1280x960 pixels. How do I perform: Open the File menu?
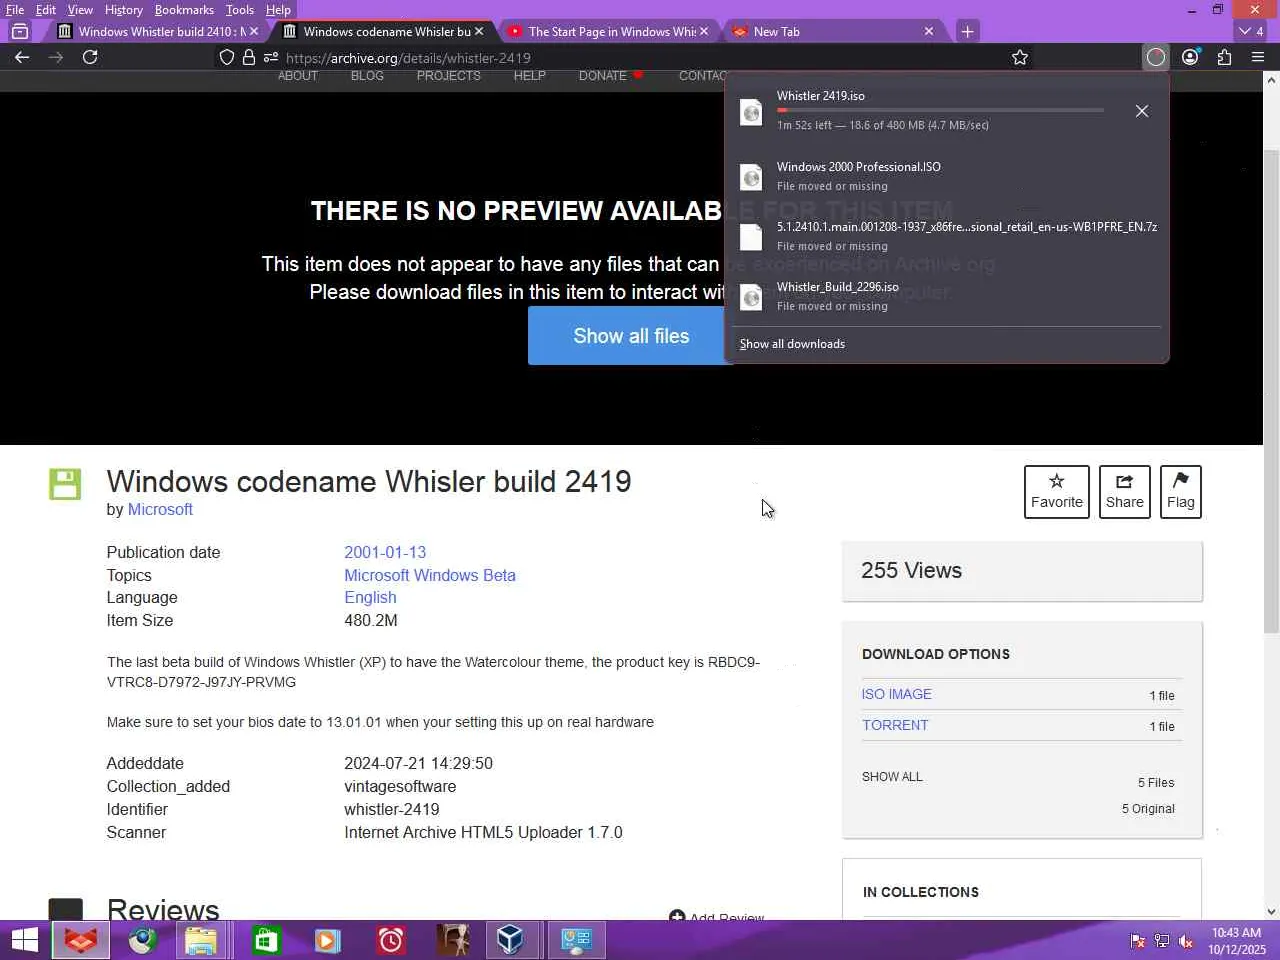coord(15,10)
